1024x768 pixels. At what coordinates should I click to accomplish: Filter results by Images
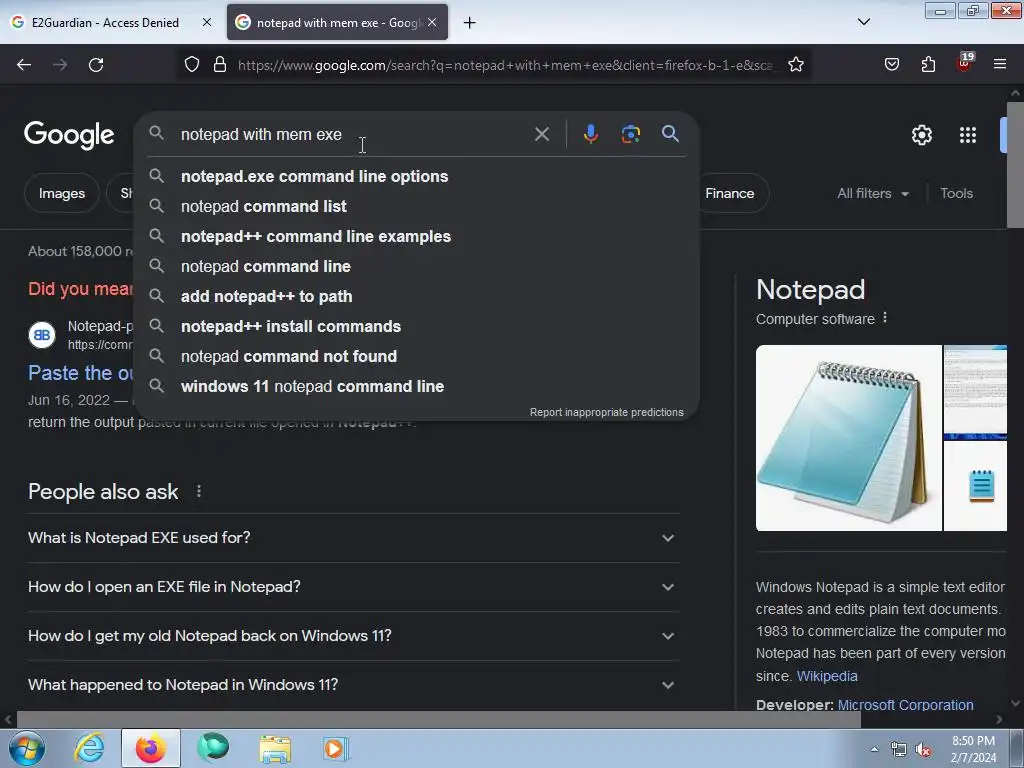61,193
